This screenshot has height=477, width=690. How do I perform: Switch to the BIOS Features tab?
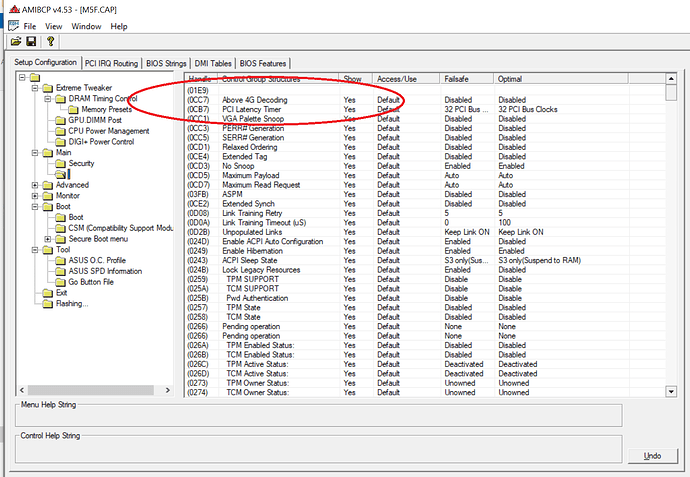tap(263, 63)
